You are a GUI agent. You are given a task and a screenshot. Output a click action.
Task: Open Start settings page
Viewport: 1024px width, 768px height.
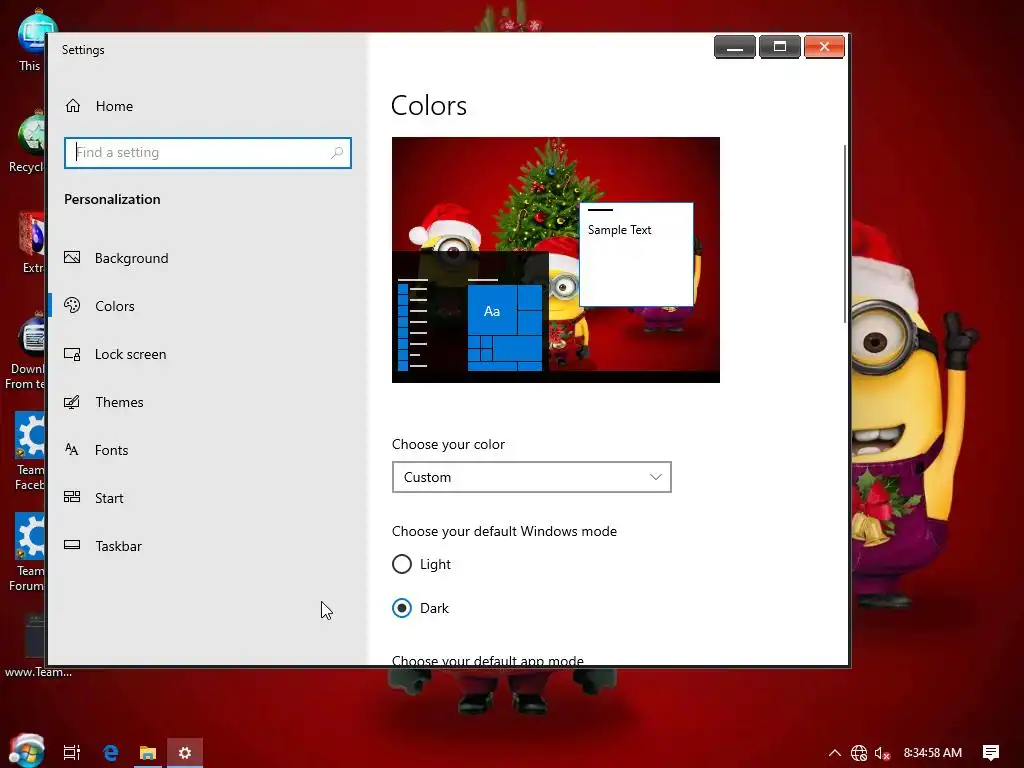point(109,498)
